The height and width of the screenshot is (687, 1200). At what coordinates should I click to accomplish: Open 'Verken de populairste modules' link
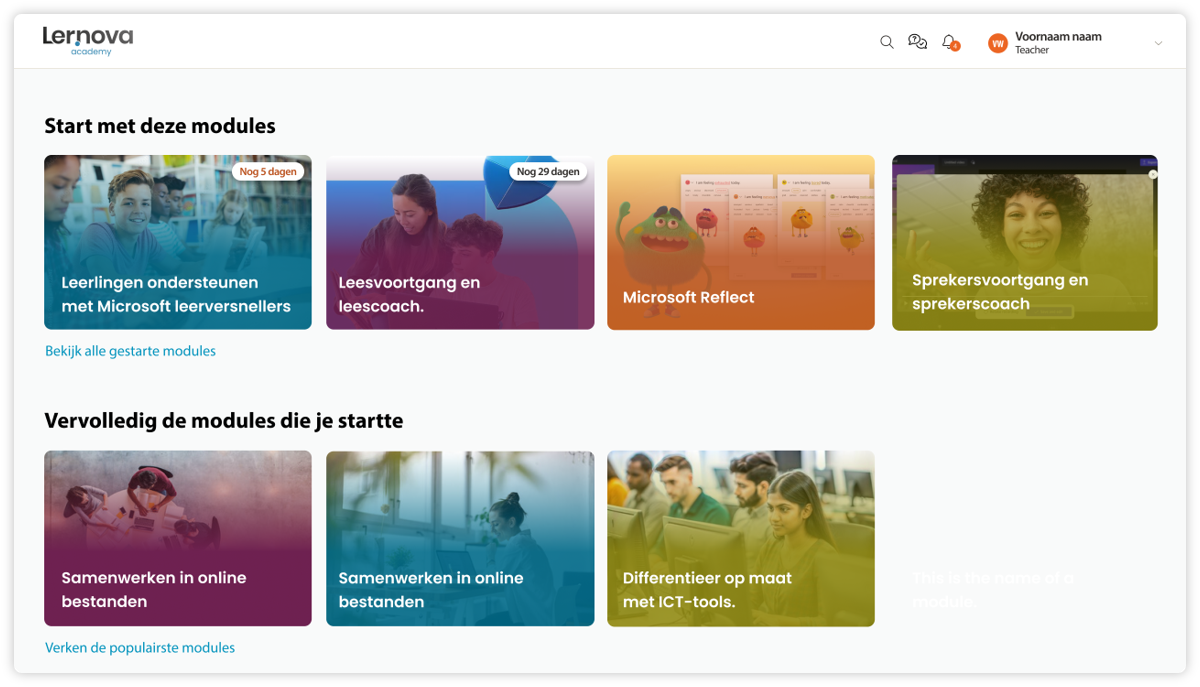tap(140, 648)
